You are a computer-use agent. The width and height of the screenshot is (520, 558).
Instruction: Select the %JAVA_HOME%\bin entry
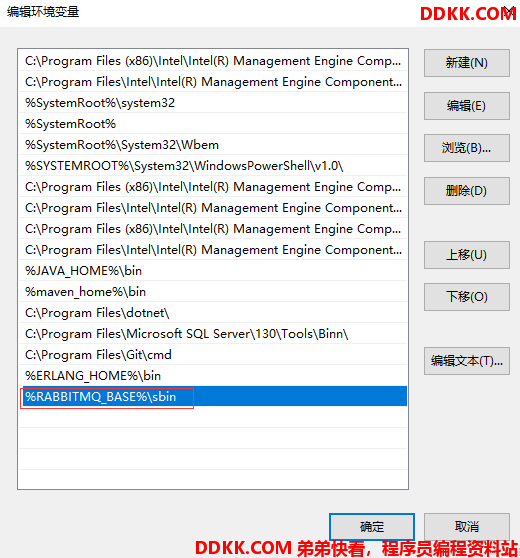pyautogui.click(x=213, y=270)
